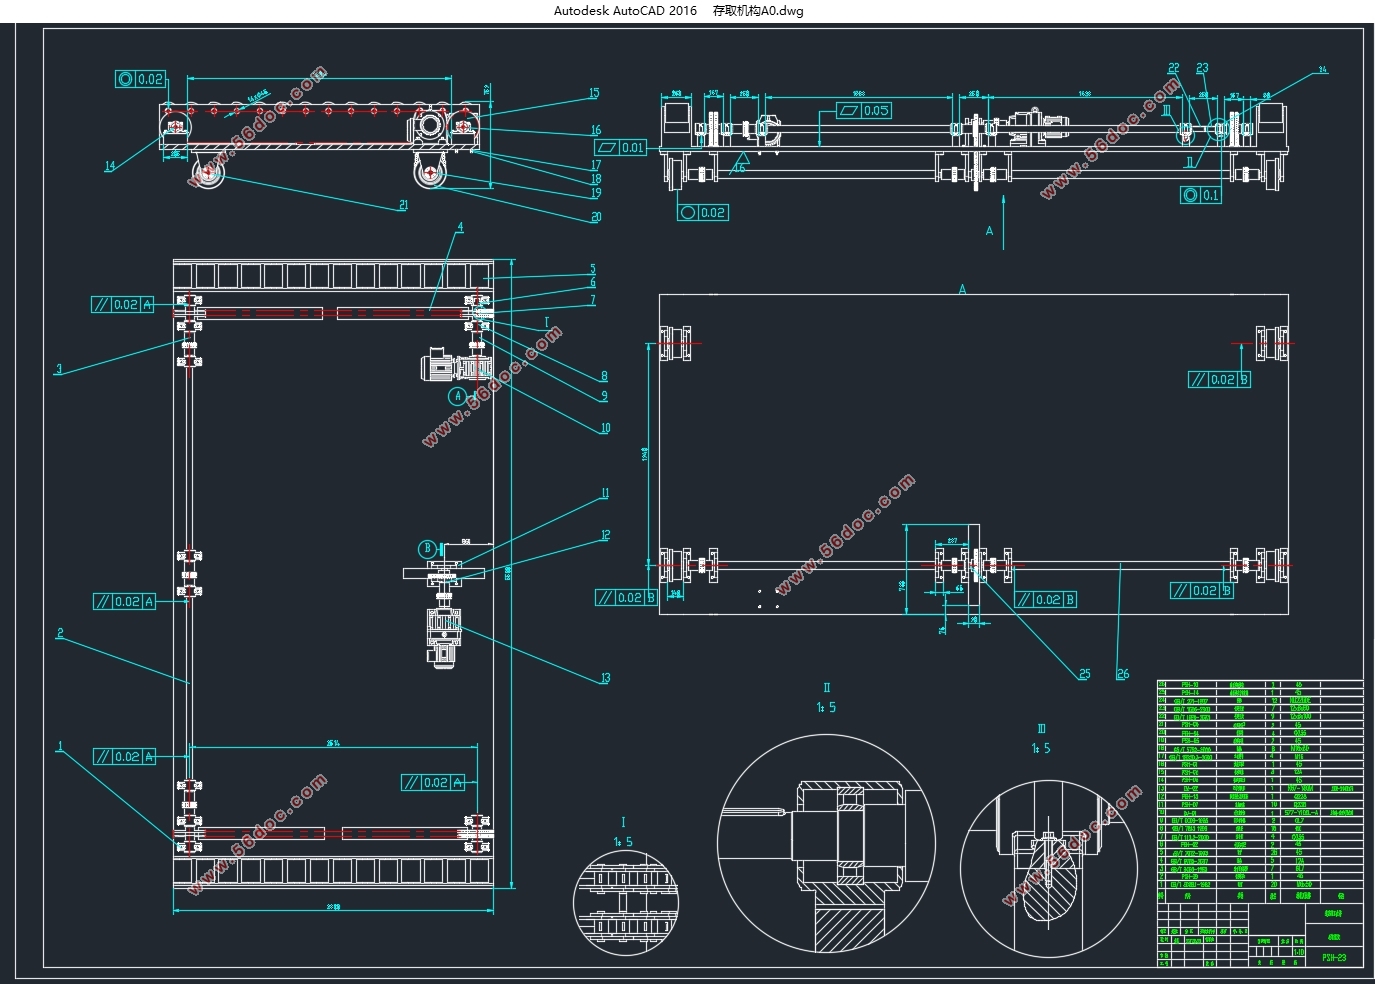1375x984 pixels.
Task: Click the detail II enlarged circular view
Action: (x=827, y=843)
